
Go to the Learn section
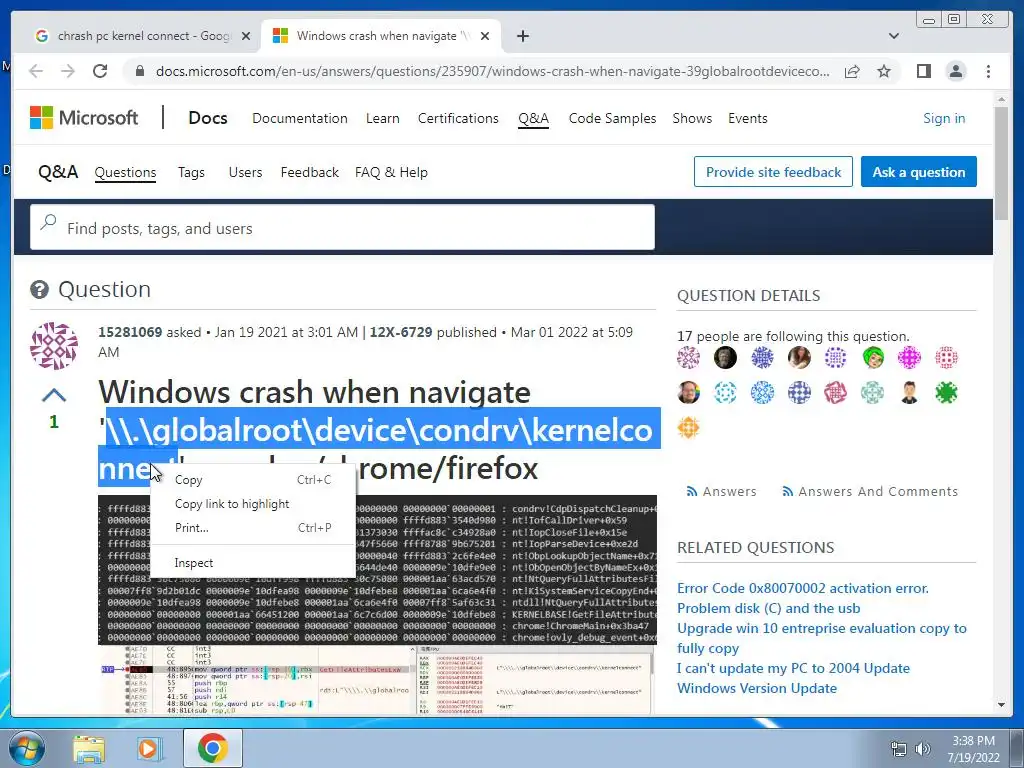click(383, 118)
